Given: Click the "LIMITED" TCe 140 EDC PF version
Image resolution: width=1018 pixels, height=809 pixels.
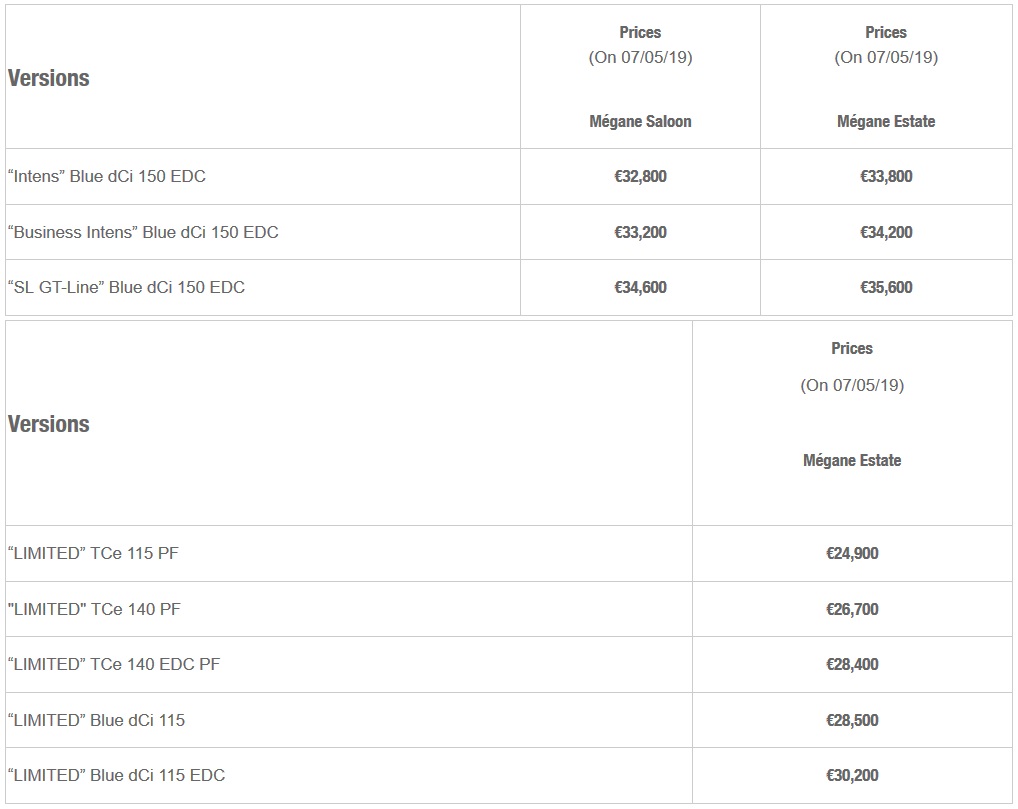Looking at the screenshot, I should [x=114, y=664].
